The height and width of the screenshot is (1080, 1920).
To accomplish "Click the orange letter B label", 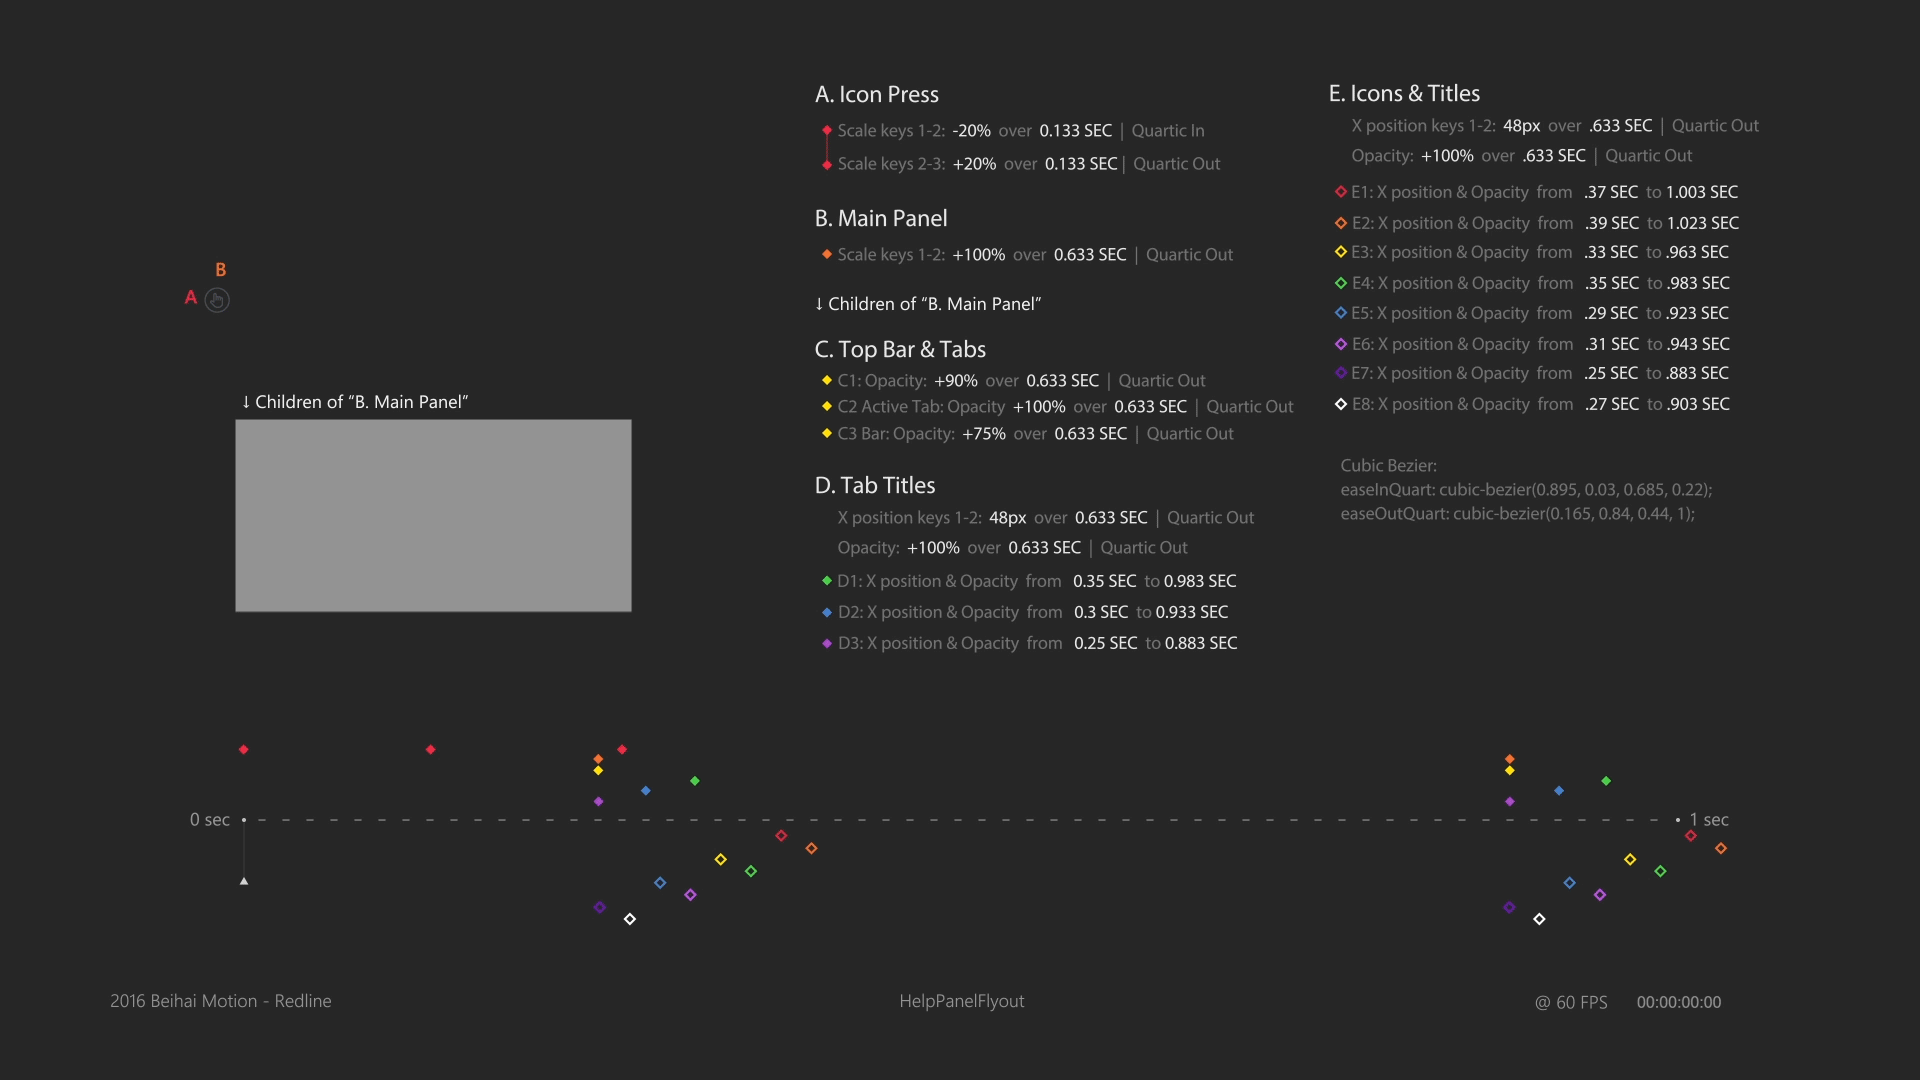I will [x=221, y=270].
